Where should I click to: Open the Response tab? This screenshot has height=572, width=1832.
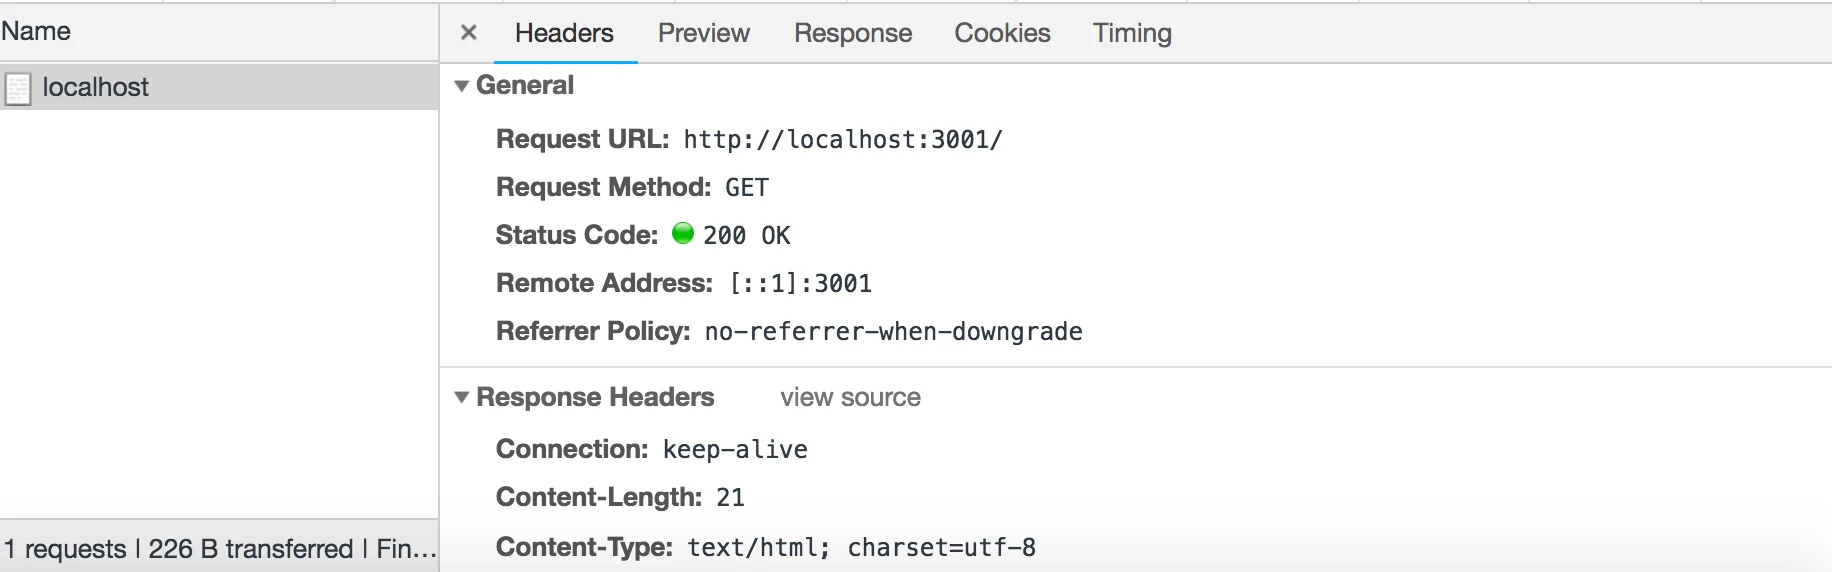coord(852,33)
